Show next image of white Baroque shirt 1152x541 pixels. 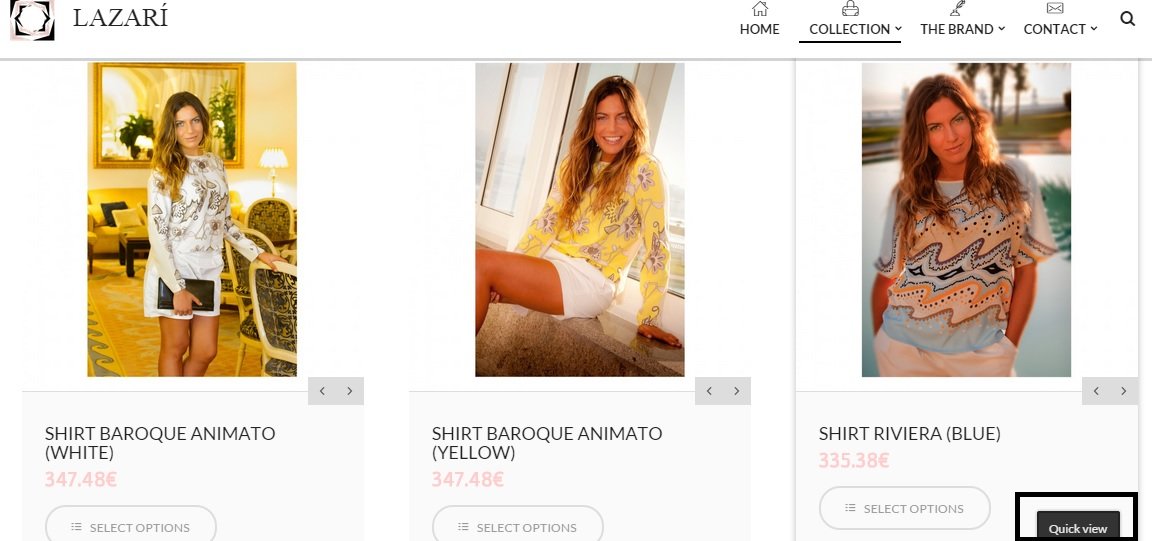[350, 391]
